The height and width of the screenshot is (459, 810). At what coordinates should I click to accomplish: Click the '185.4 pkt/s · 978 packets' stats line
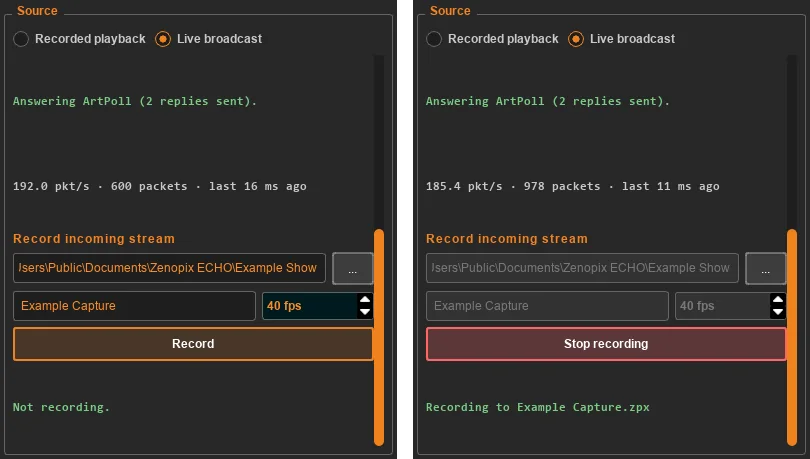click(x=572, y=186)
